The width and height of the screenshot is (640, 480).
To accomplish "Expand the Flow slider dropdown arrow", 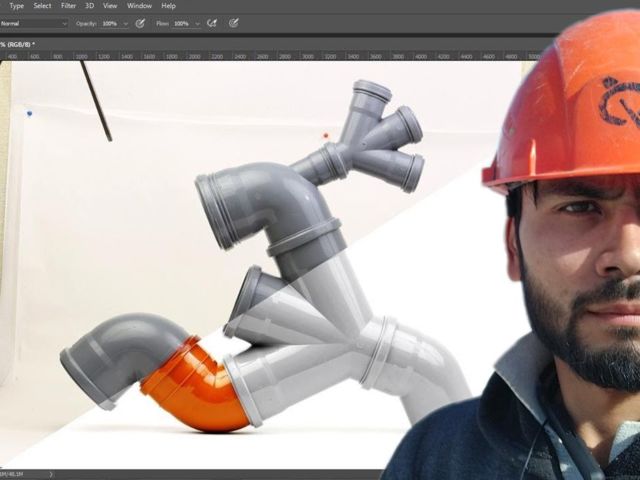I will point(197,23).
